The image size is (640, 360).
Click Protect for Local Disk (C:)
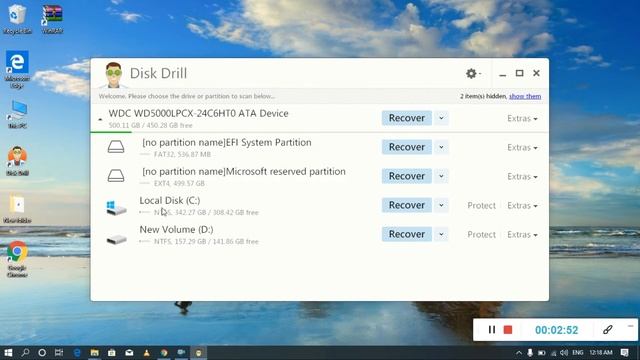[x=481, y=205]
